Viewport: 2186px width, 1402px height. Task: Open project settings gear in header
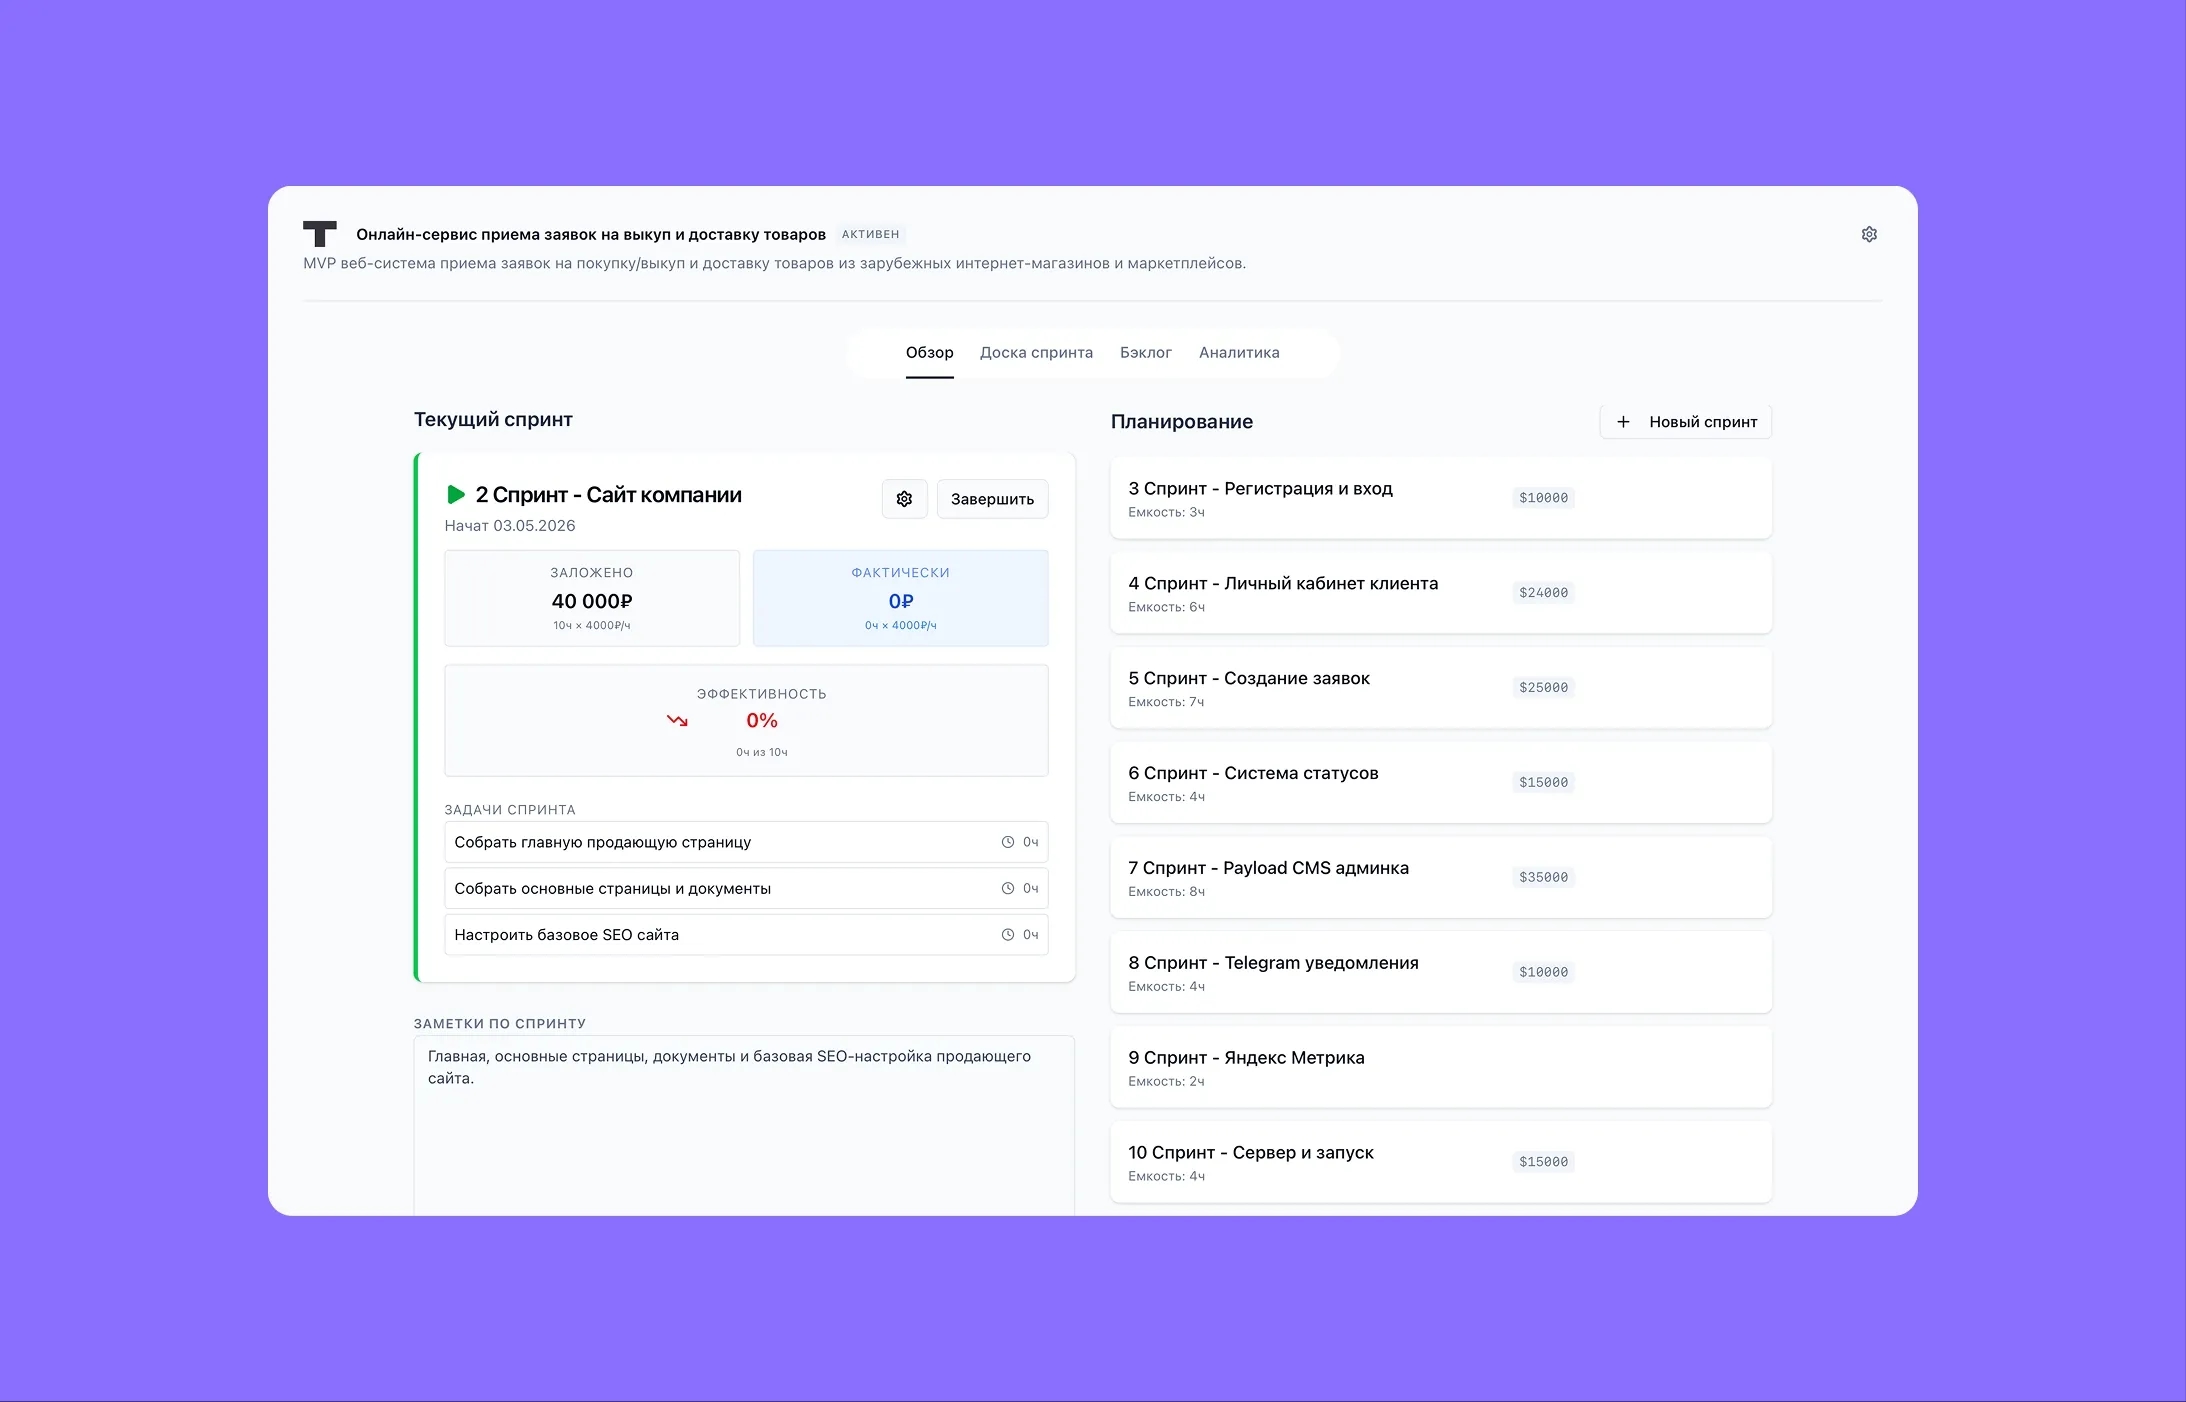click(x=1868, y=234)
